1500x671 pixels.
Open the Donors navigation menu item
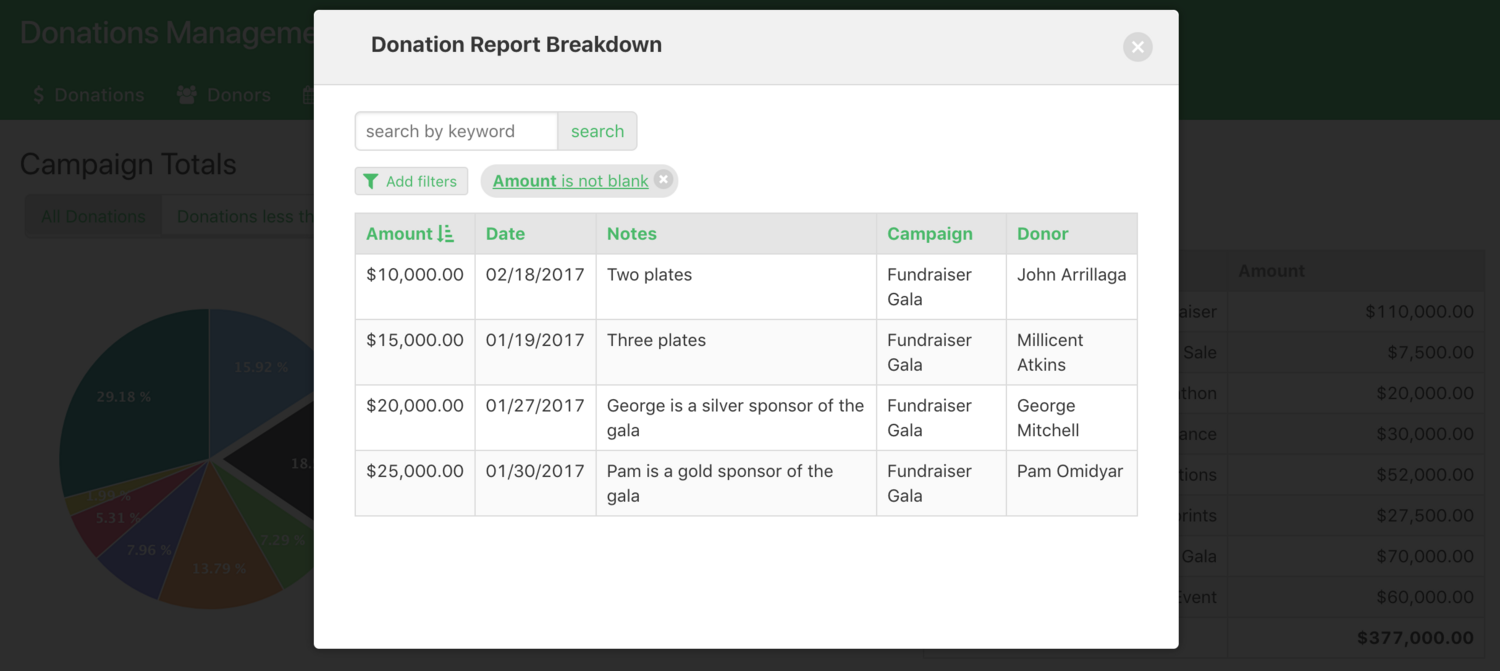(x=238, y=95)
